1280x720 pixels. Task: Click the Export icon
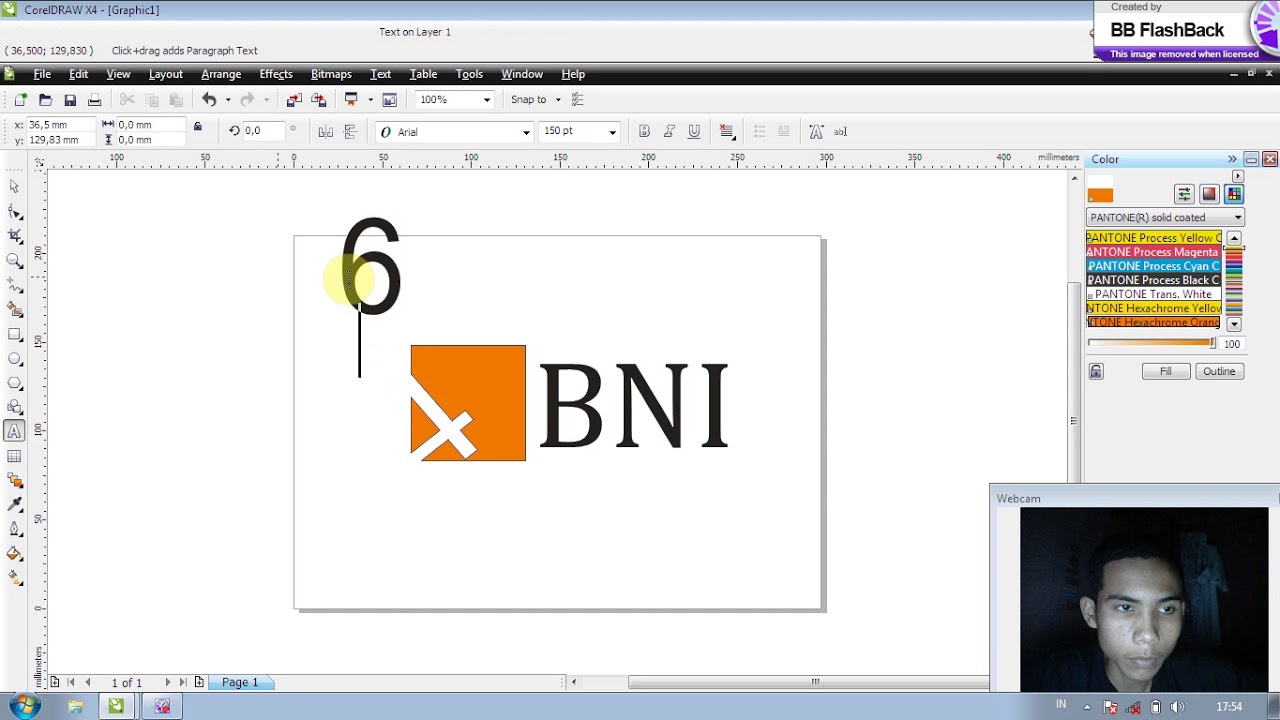point(319,99)
